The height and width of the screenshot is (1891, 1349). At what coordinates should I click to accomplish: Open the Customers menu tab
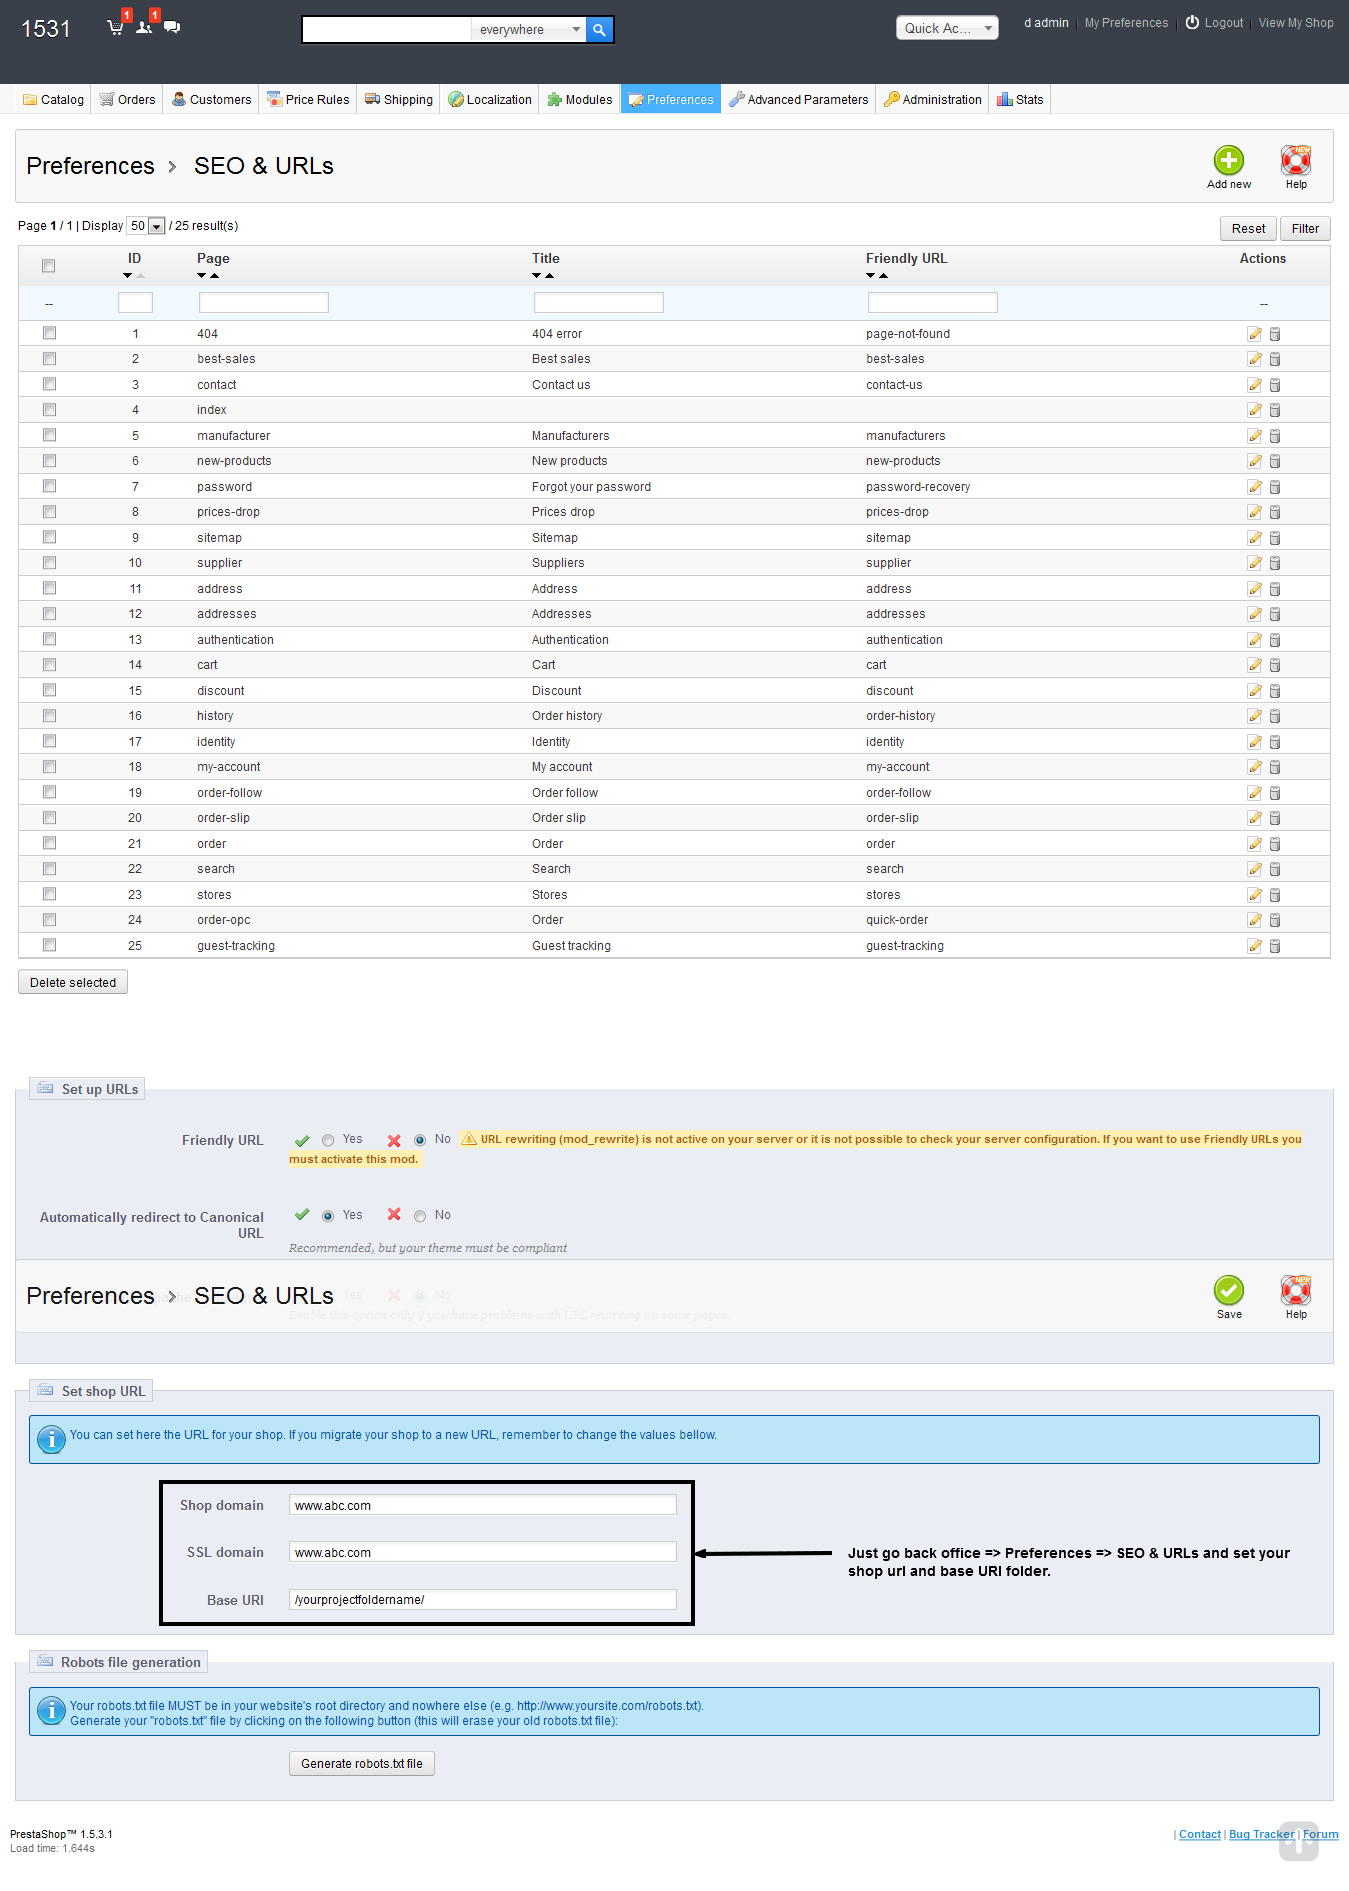211,99
